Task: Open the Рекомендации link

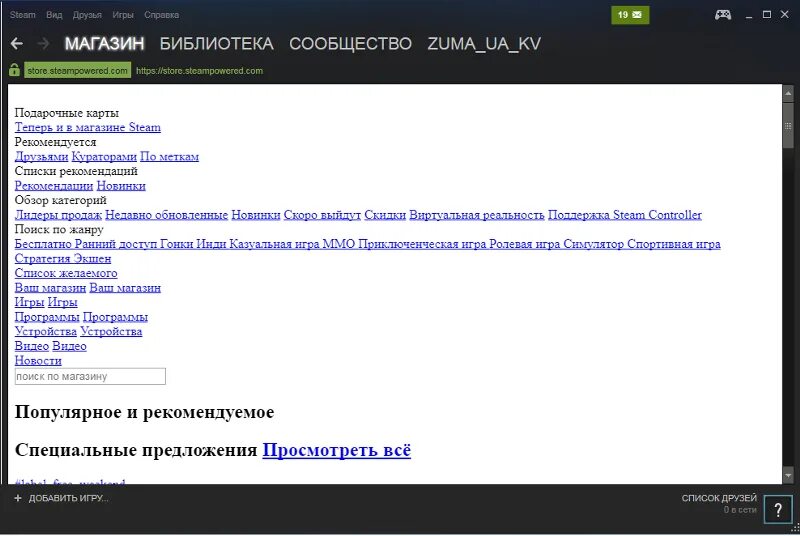Action: pyautogui.click(x=54, y=186)
